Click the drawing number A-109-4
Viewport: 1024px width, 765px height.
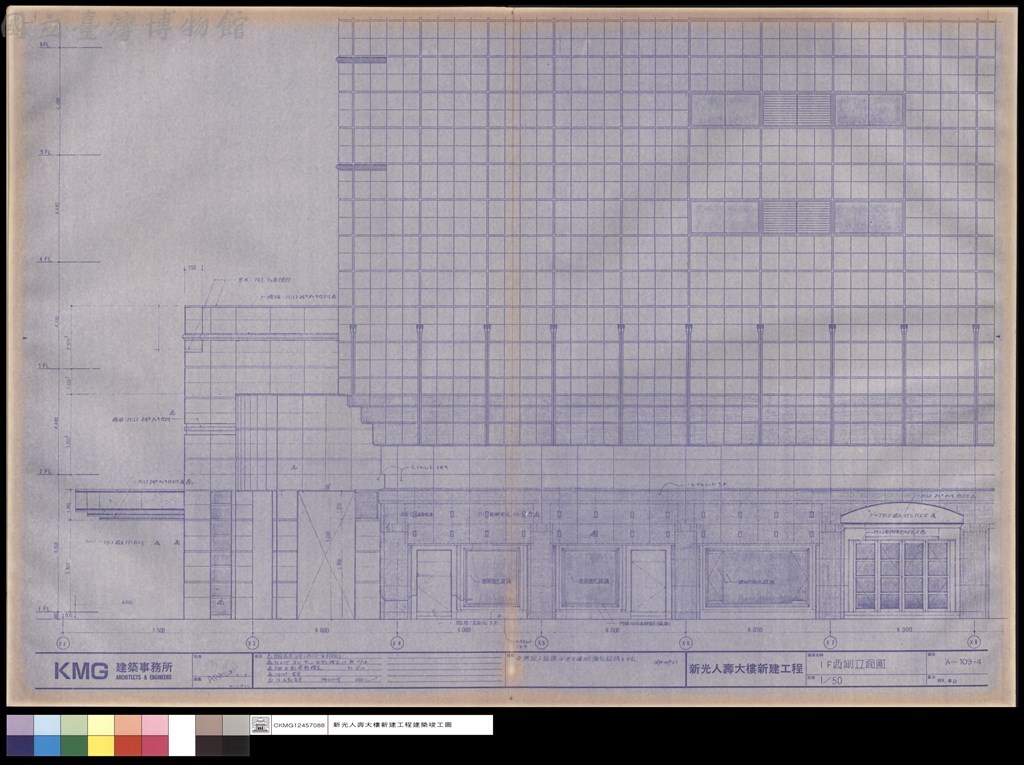pyautogui.click(x=963, y=662)
